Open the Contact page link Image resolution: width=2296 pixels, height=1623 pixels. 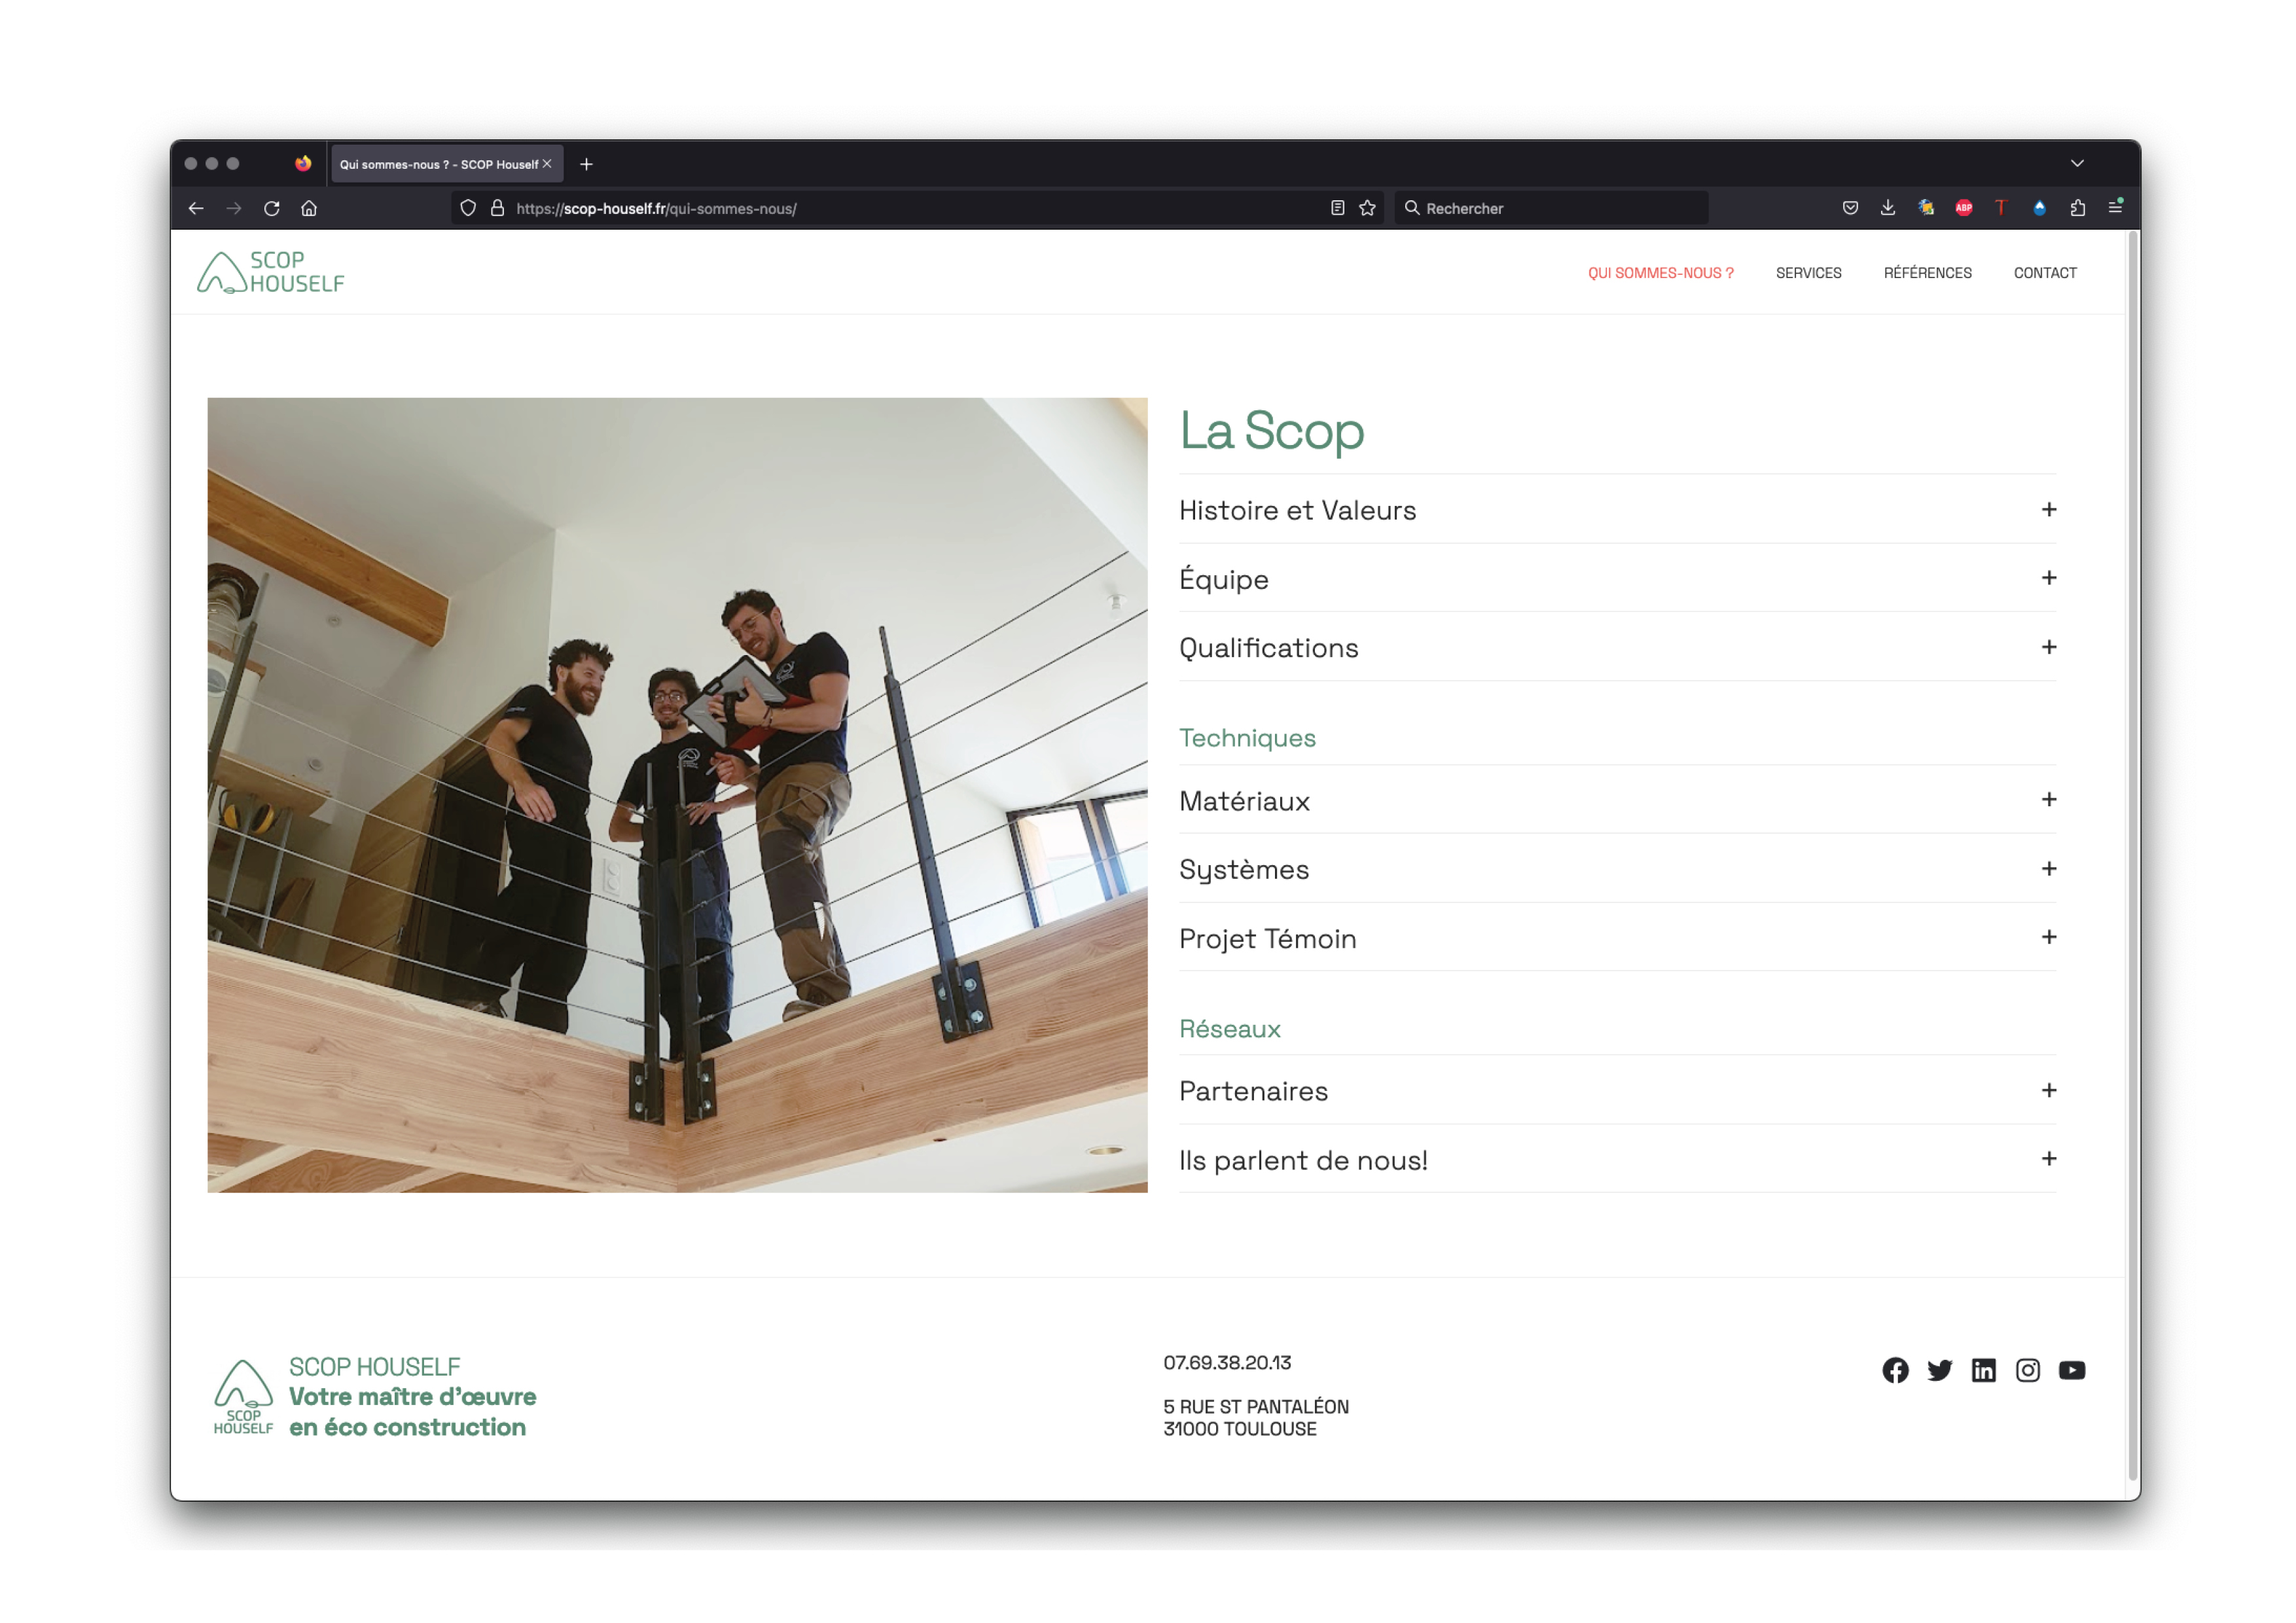click(2044, 273)
